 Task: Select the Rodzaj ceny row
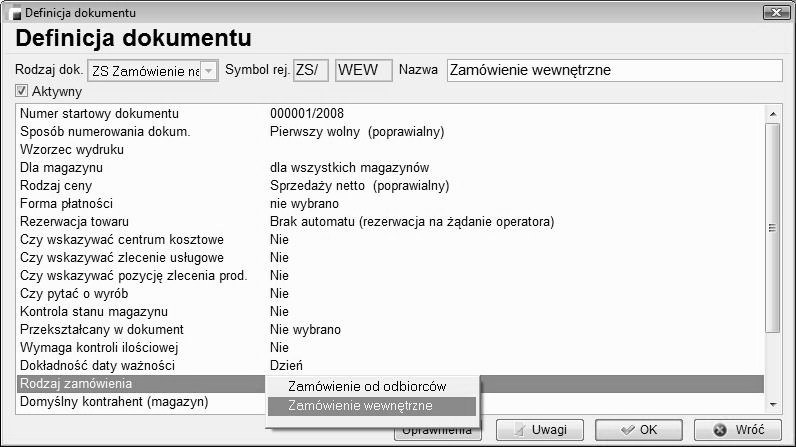pyautogui.click(x=390, y=186)
